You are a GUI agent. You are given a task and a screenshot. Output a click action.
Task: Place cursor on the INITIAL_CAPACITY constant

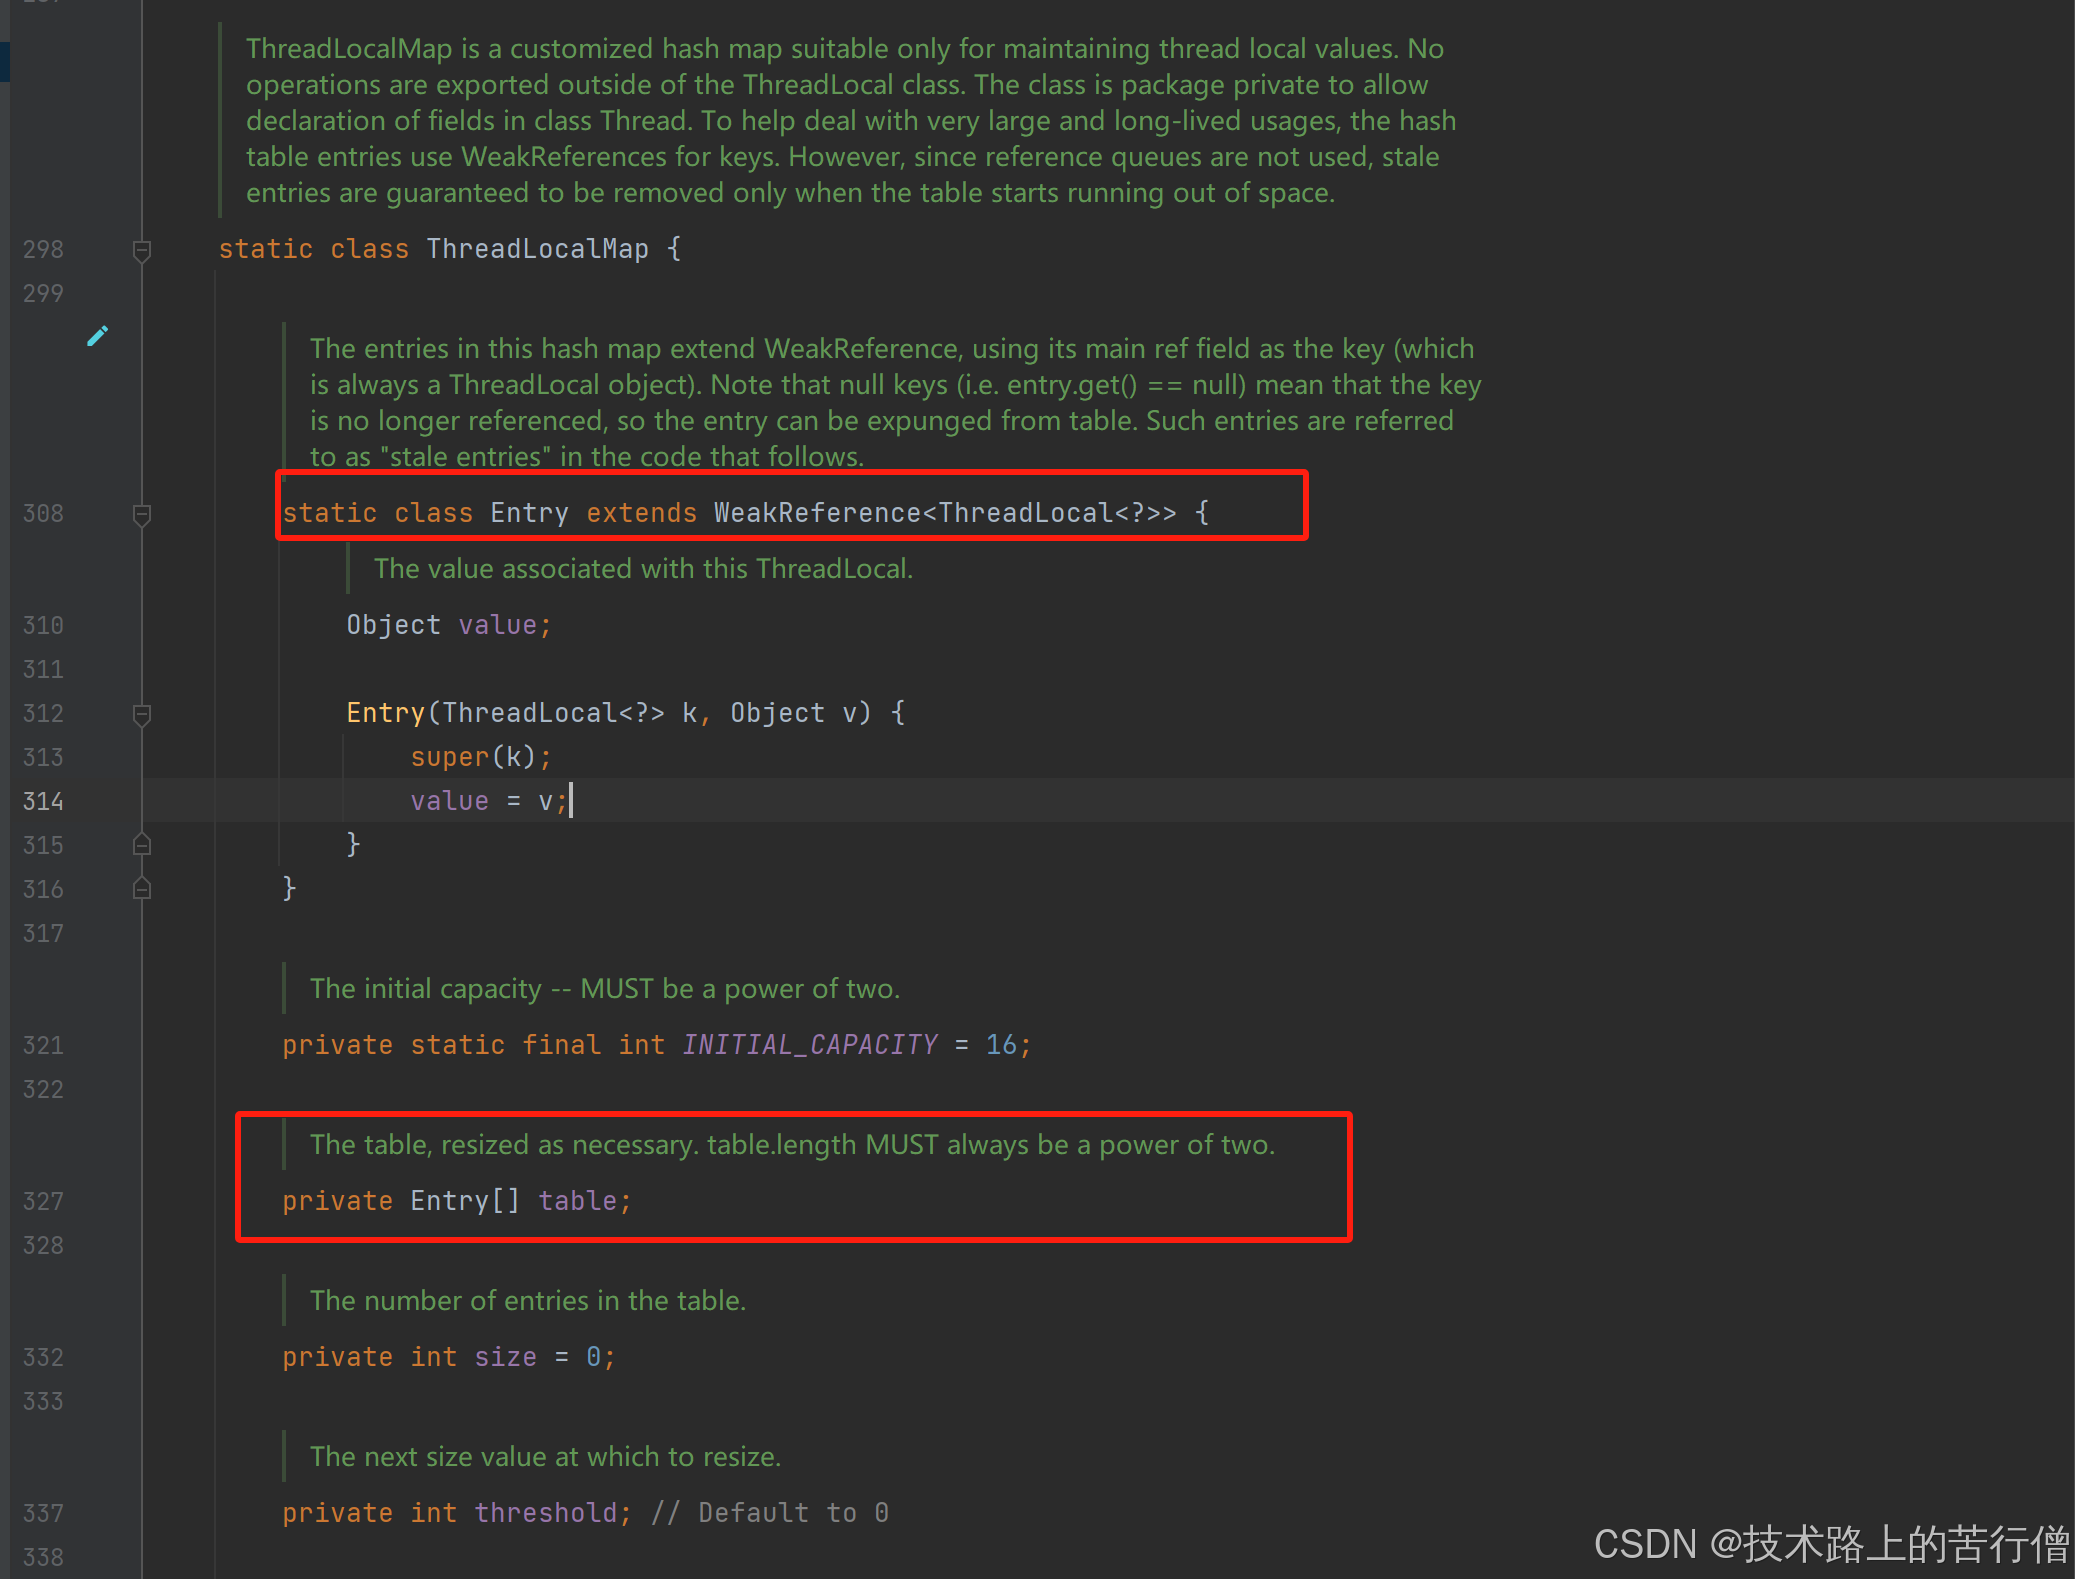coord(810,1044)
